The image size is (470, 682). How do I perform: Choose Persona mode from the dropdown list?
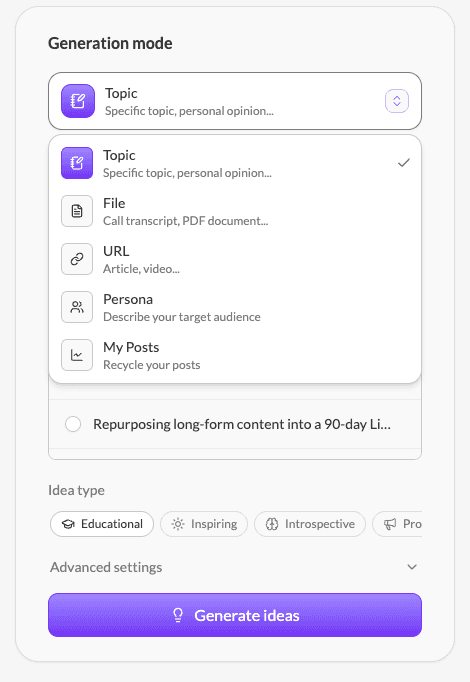point(235,307)
